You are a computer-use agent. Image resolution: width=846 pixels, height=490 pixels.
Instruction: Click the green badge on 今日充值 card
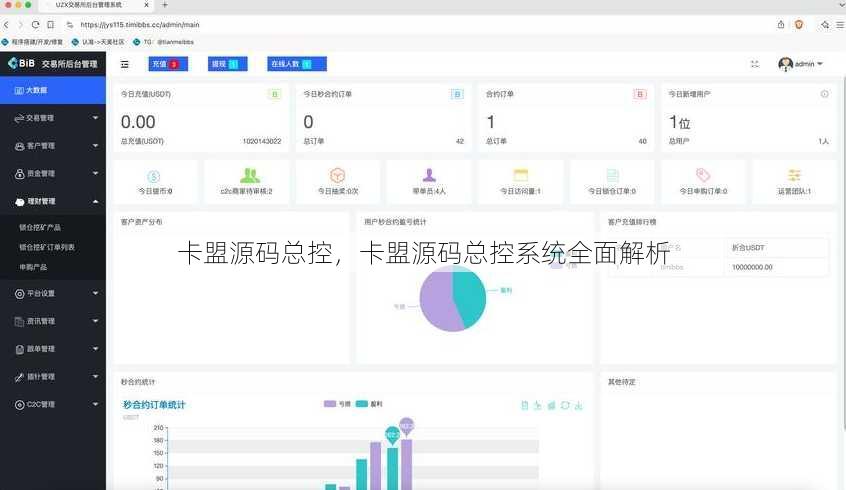pyautogui.click(x=275, y=94)
